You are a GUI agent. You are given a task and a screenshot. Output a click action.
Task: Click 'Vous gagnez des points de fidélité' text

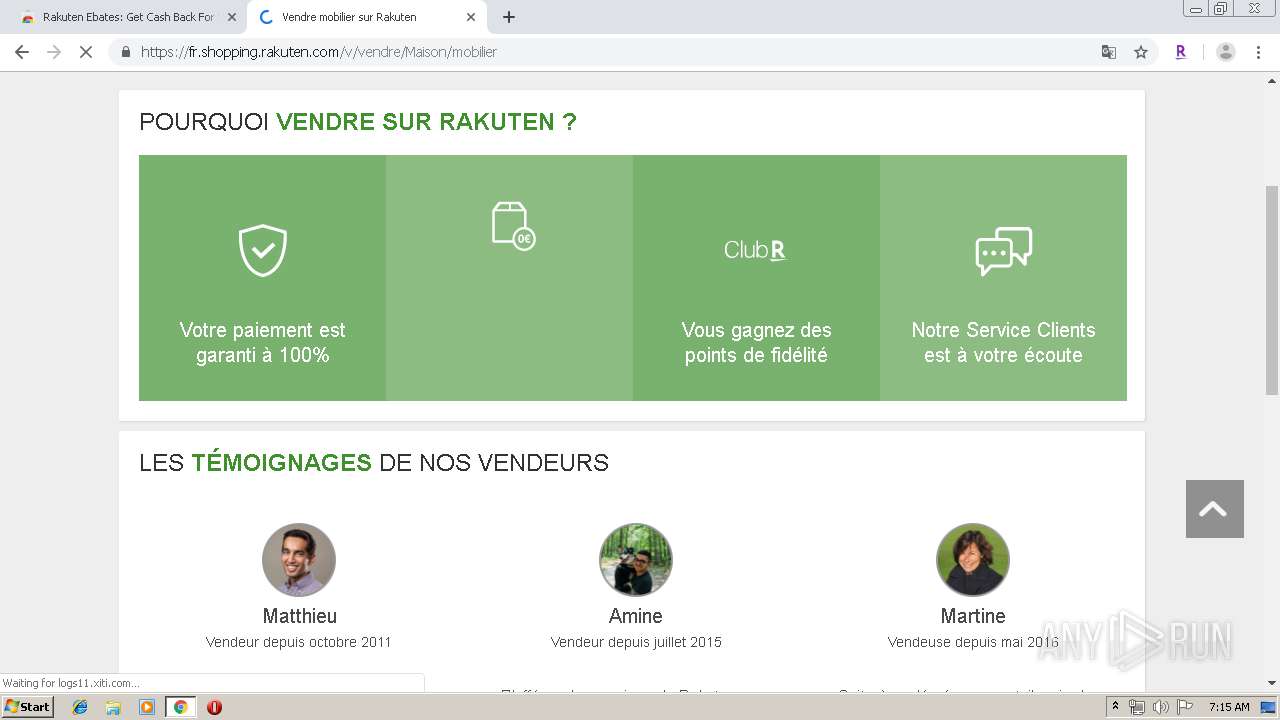(756, 343)
